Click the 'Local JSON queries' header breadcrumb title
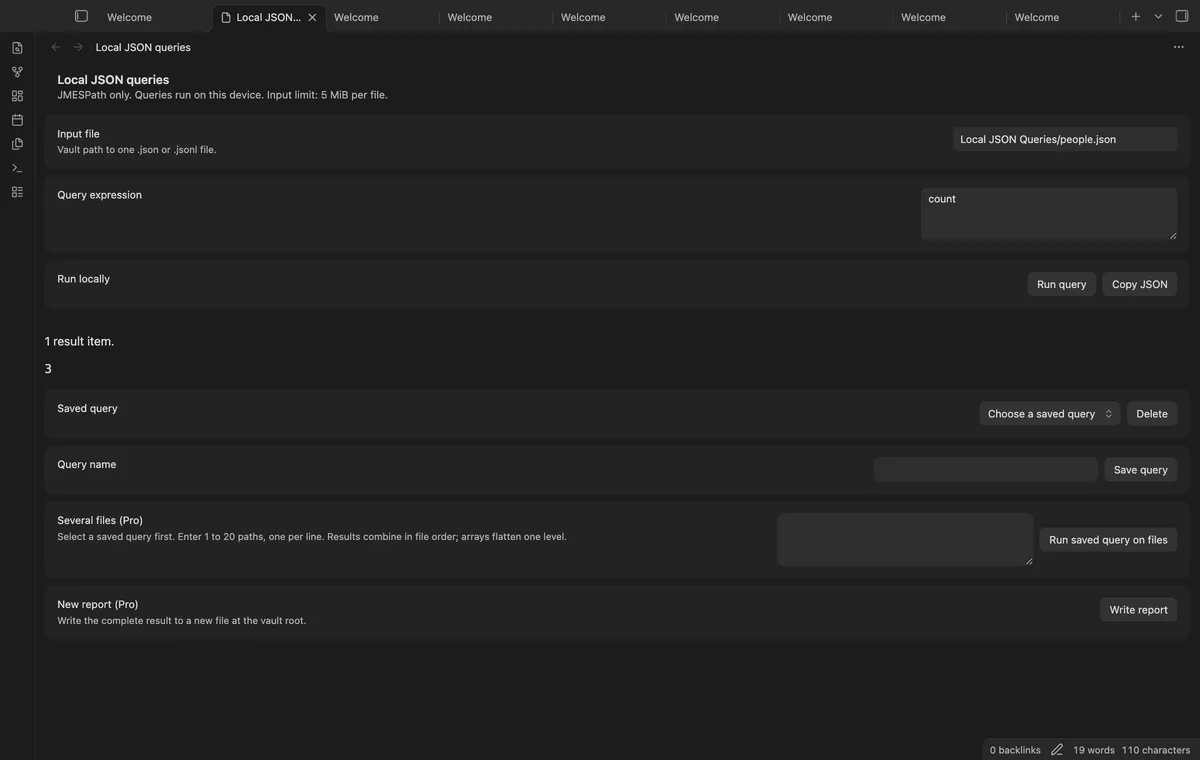 point(143,47)
